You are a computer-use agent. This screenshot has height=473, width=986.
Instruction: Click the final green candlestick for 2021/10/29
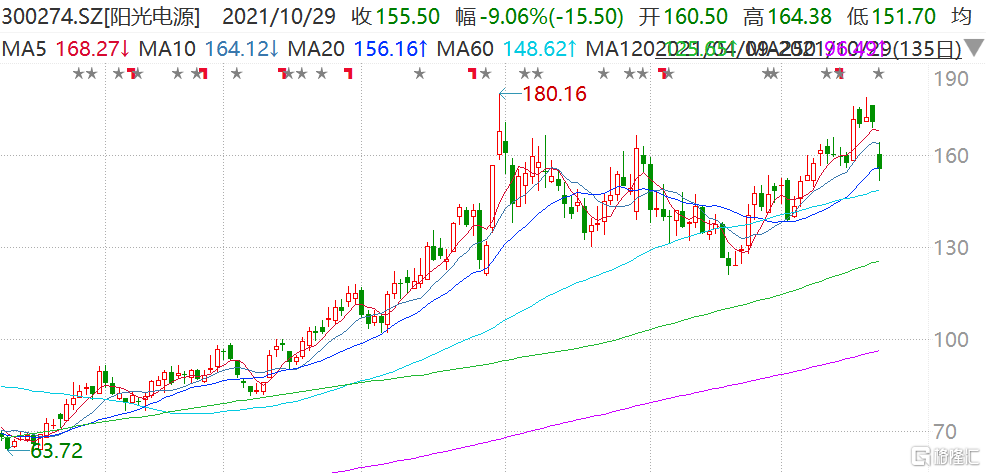click(880, 161)
